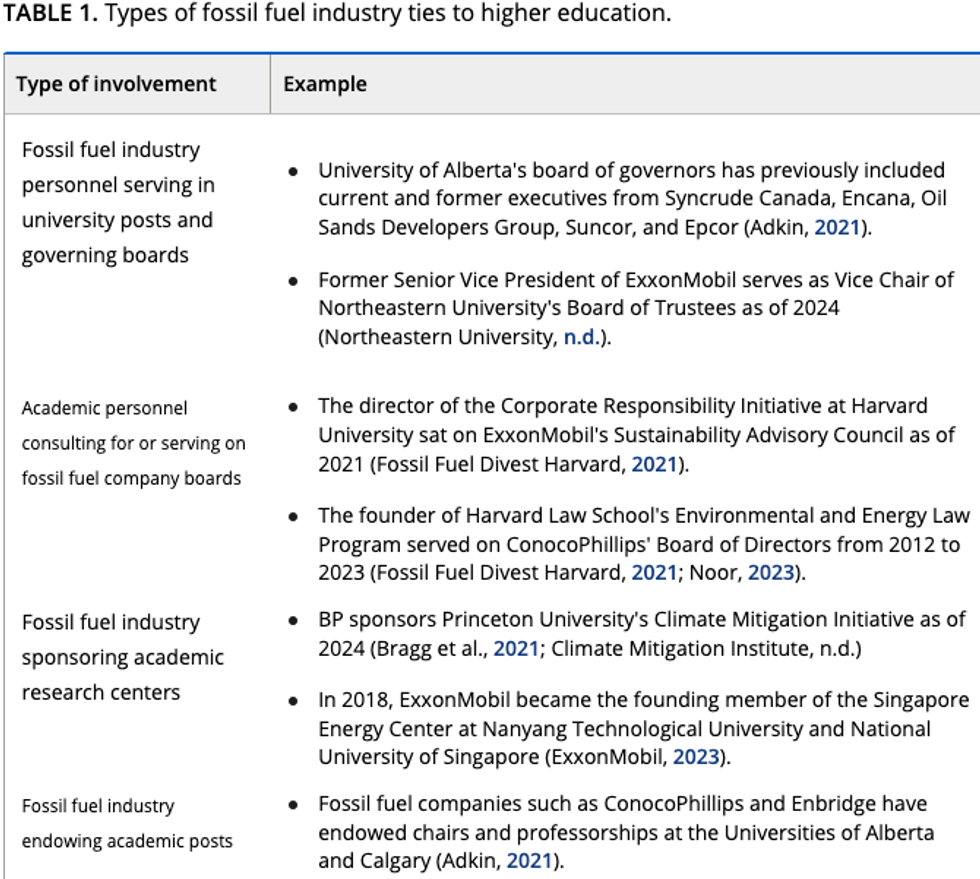Select the 'Academic personnel consulting' row label
Image resolution: width=980 pixels, height=879 pixels.
coord(133,443)
